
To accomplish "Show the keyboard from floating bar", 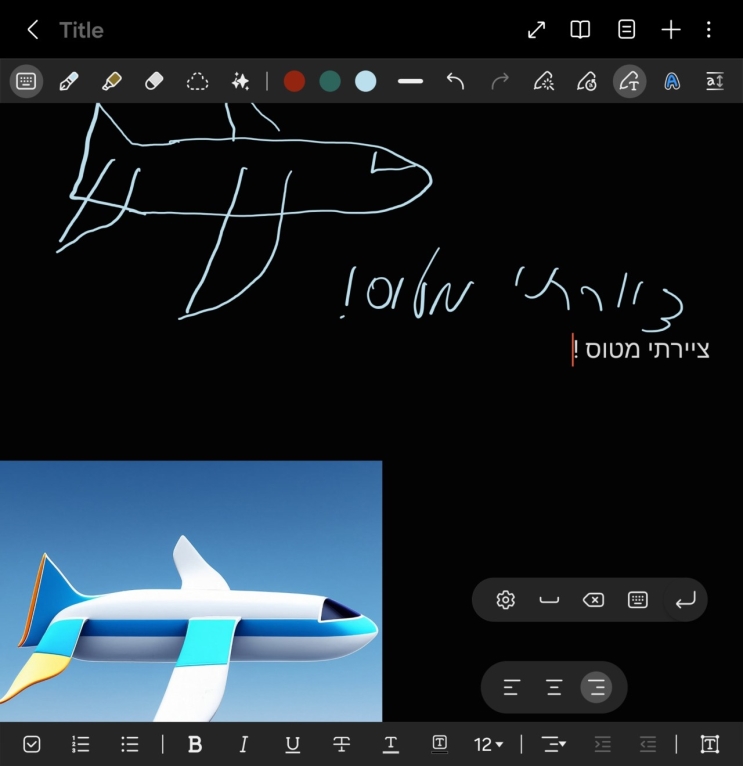I will 637,599.
